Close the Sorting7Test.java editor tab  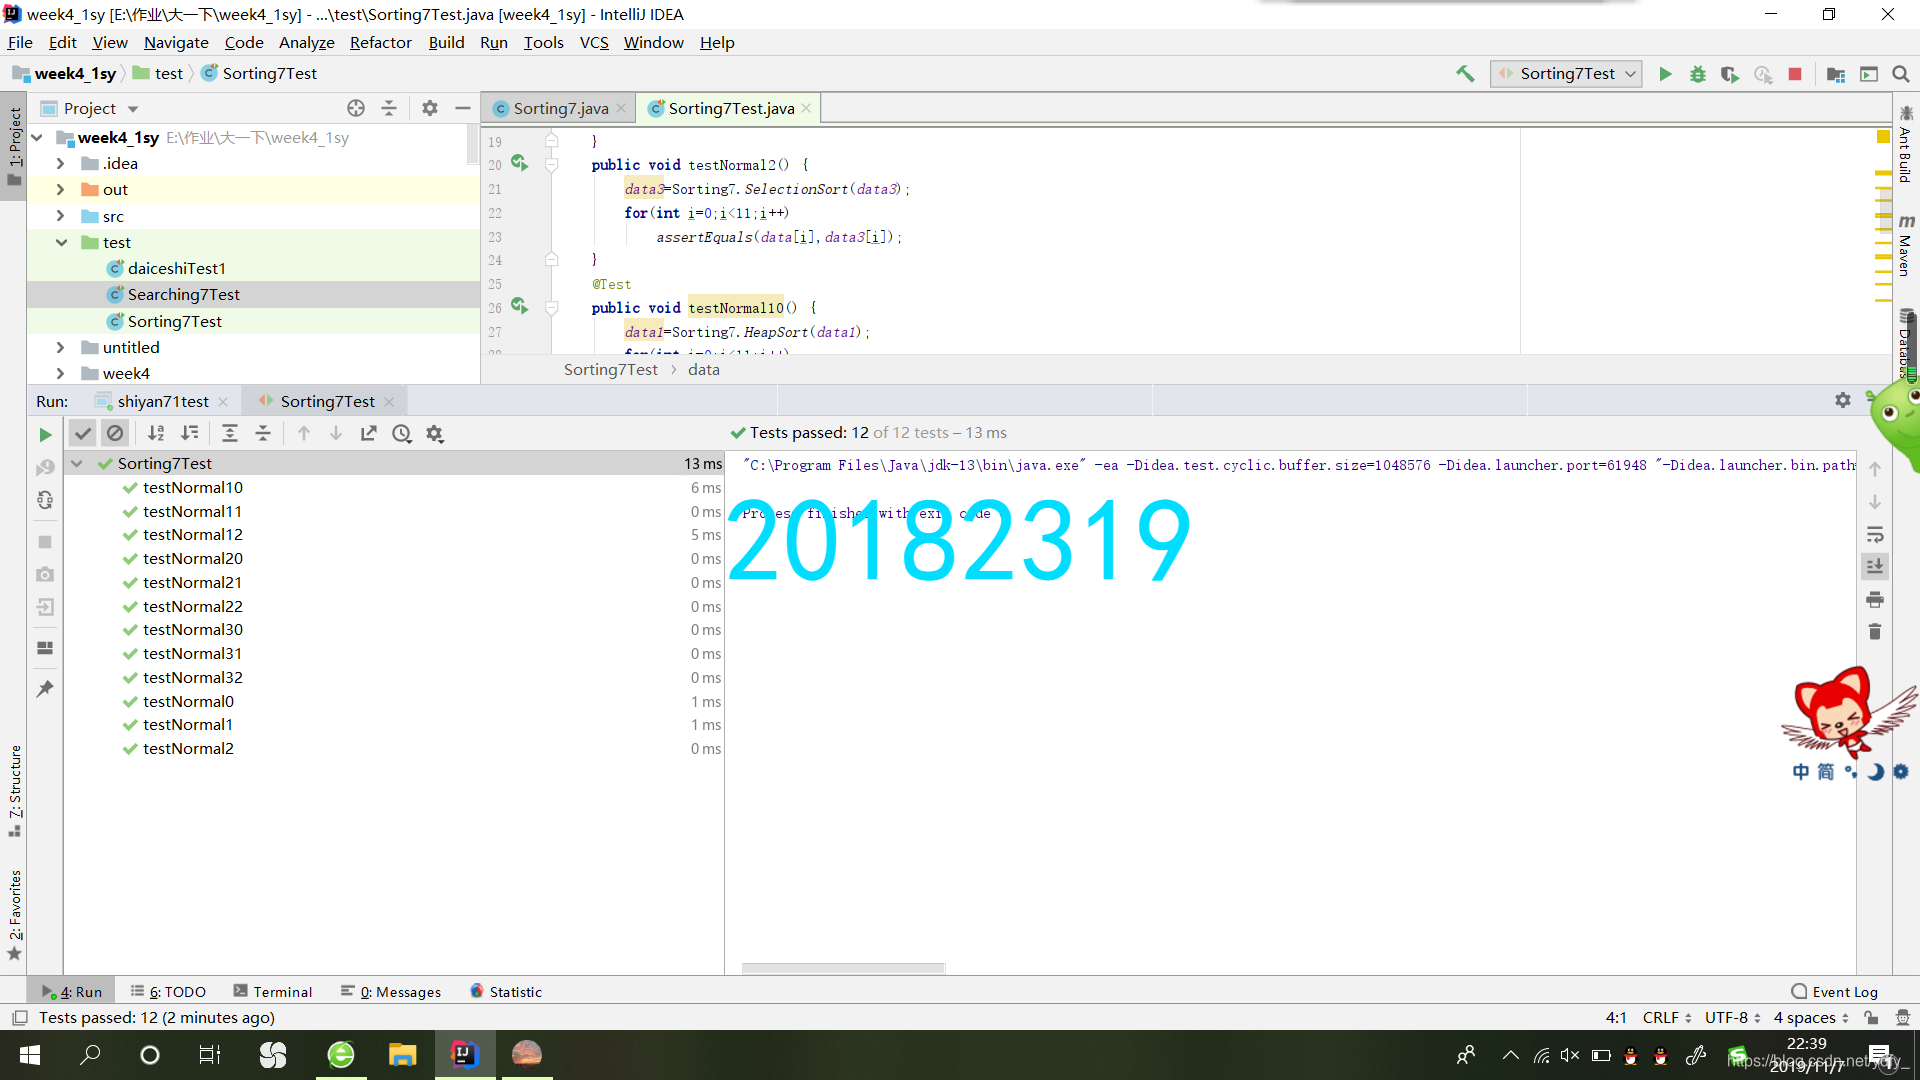pos(806,108)
